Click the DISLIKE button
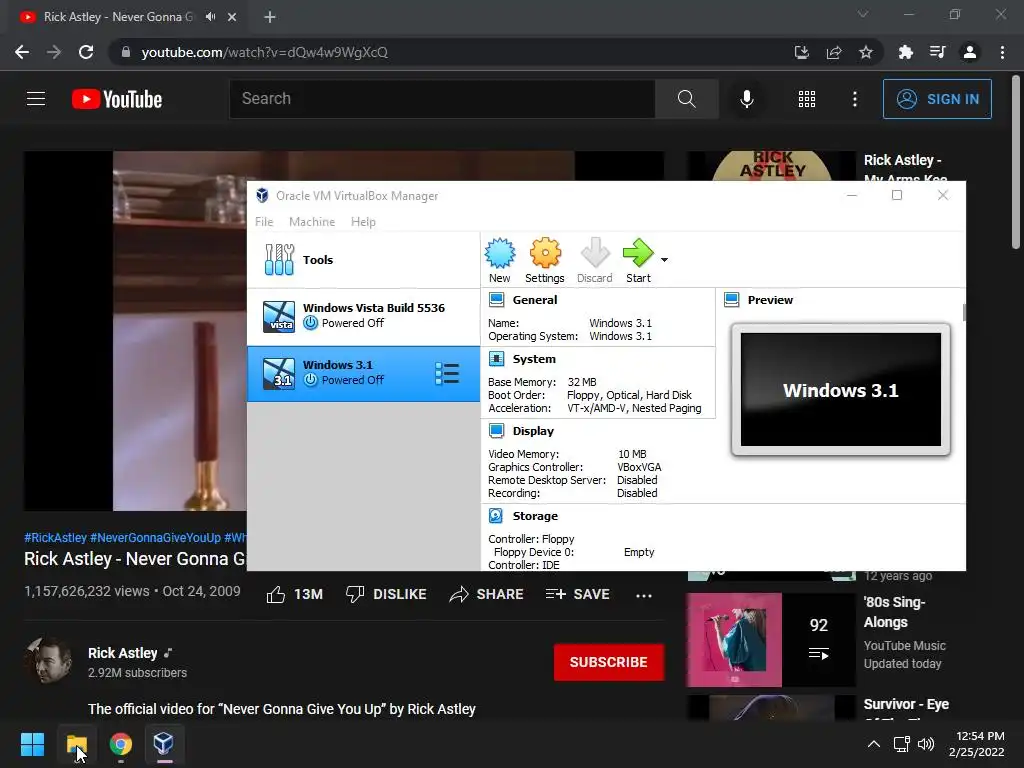The width and height of the screenshot is (1024, 768). click(386, 594)
